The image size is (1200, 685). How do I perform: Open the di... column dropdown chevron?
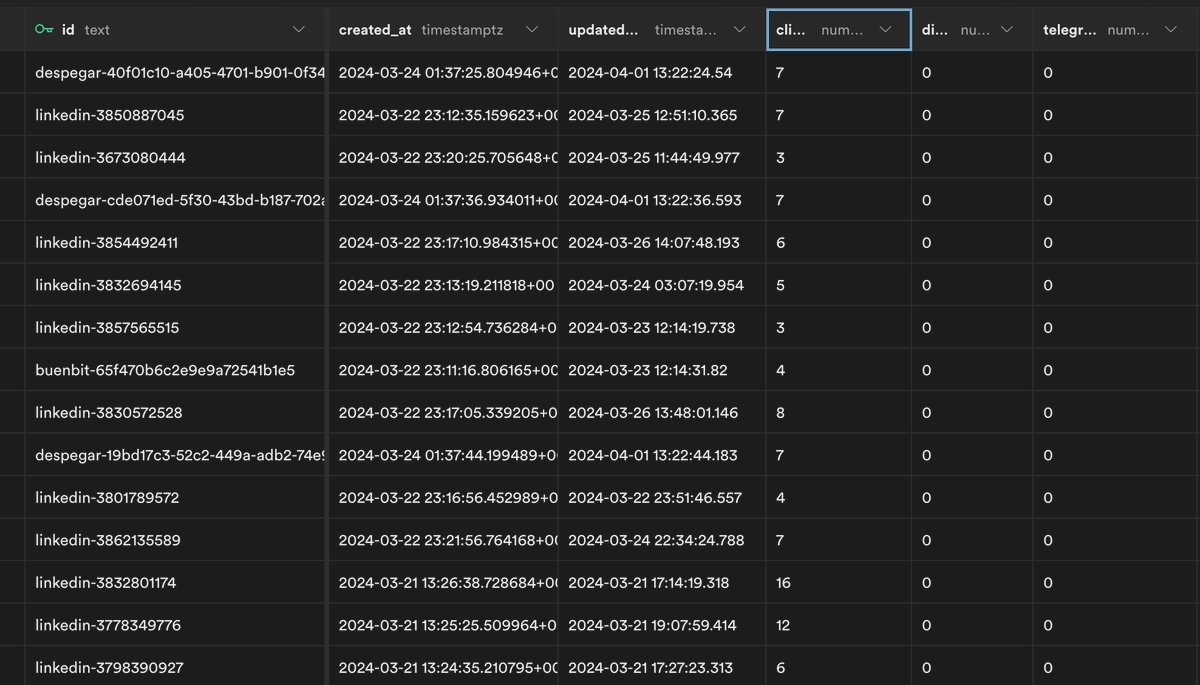coord(1007,30)
